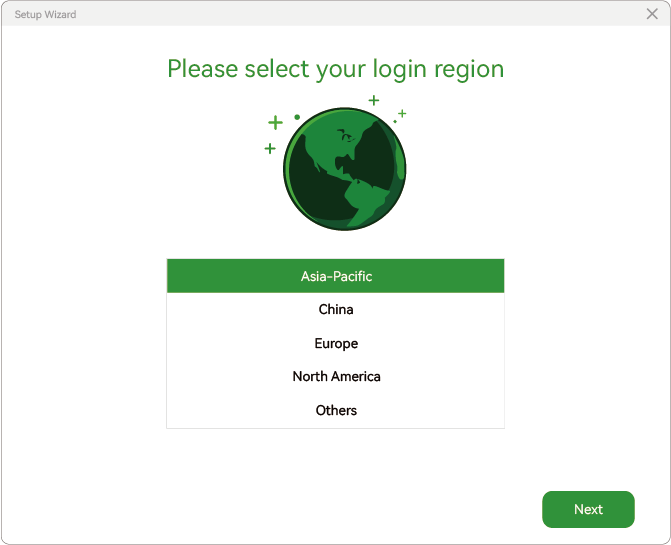671x545 pixels.
Task: Close the Setup Wizard window
Action: pyautogui.click(x=652, y=14)
